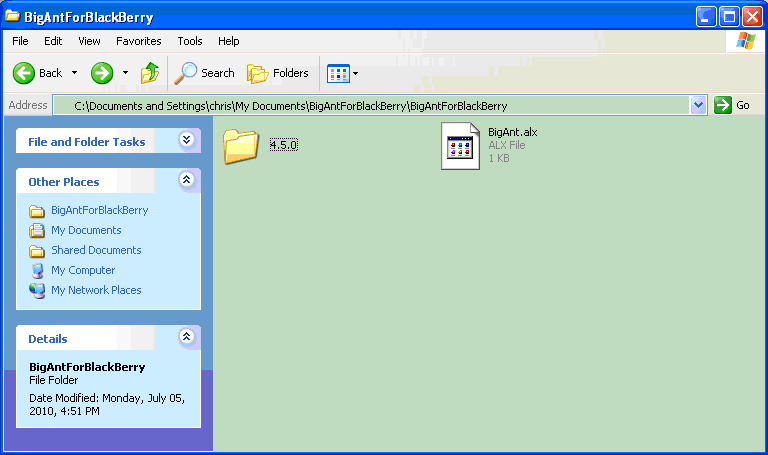
Task: Expand File and Folder Tasks panel
Action: pyautogui.click(x=187, y=140)
